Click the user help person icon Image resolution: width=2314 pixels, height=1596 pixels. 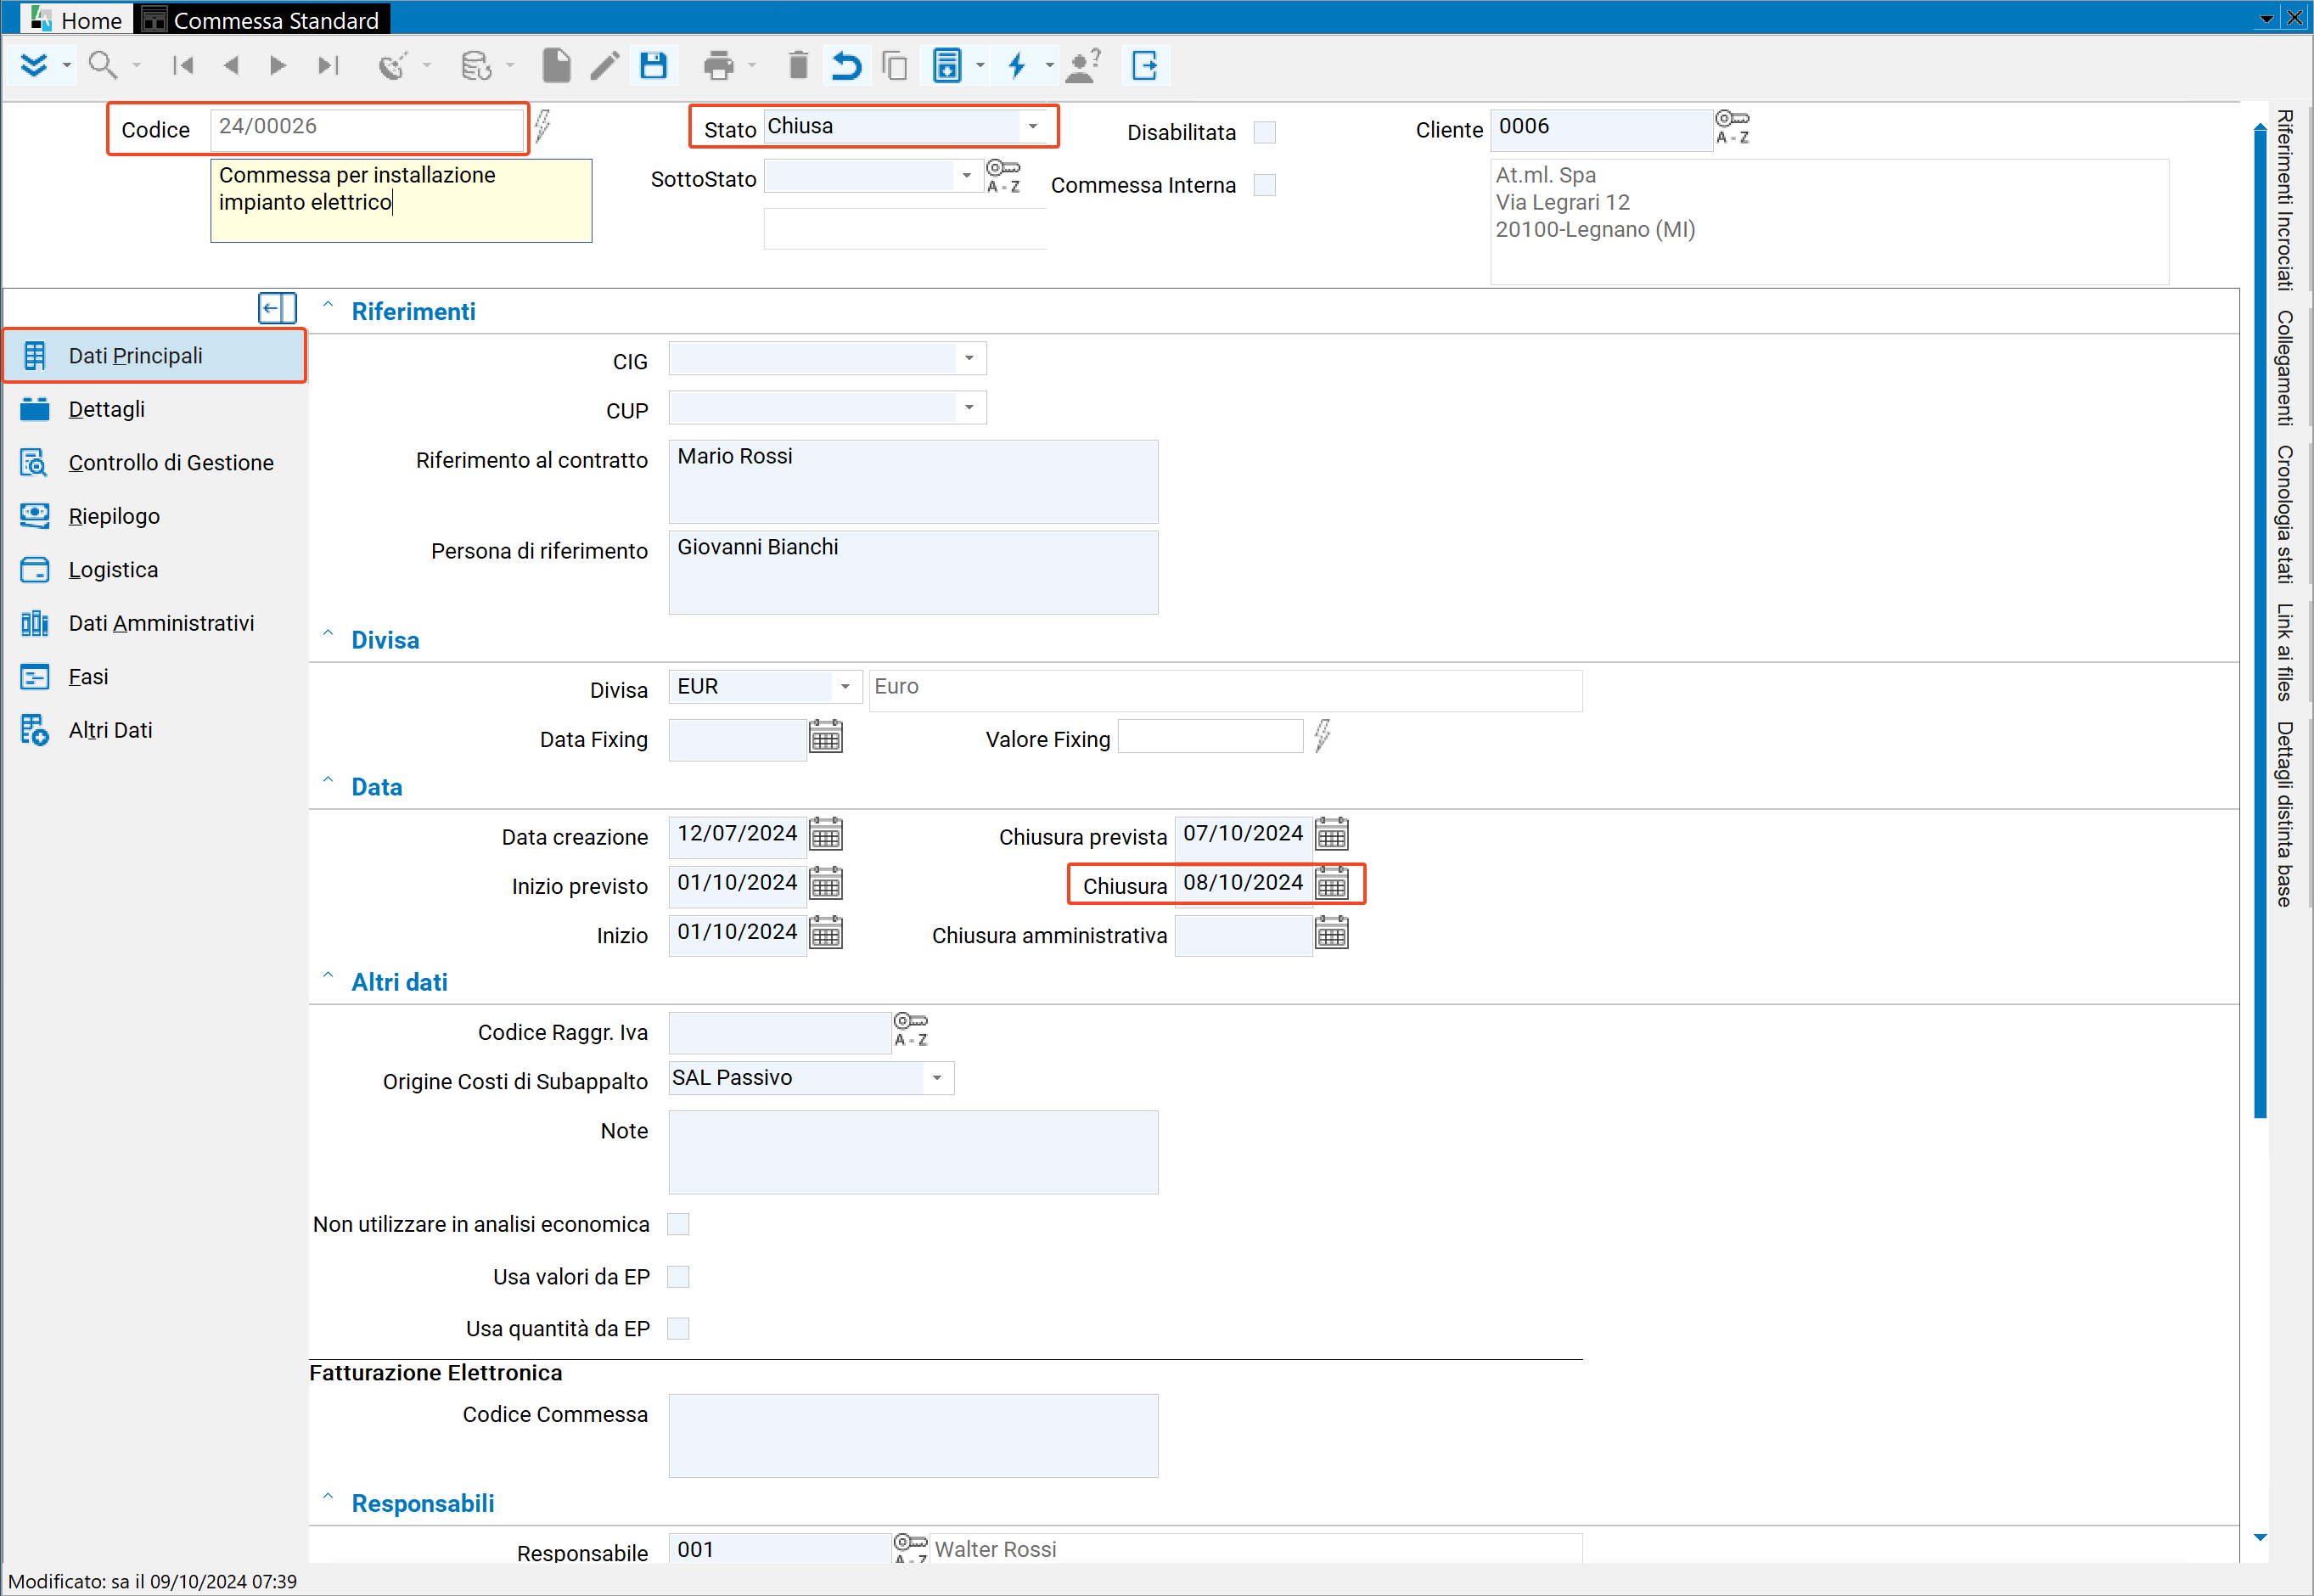tap(1083, 66)
